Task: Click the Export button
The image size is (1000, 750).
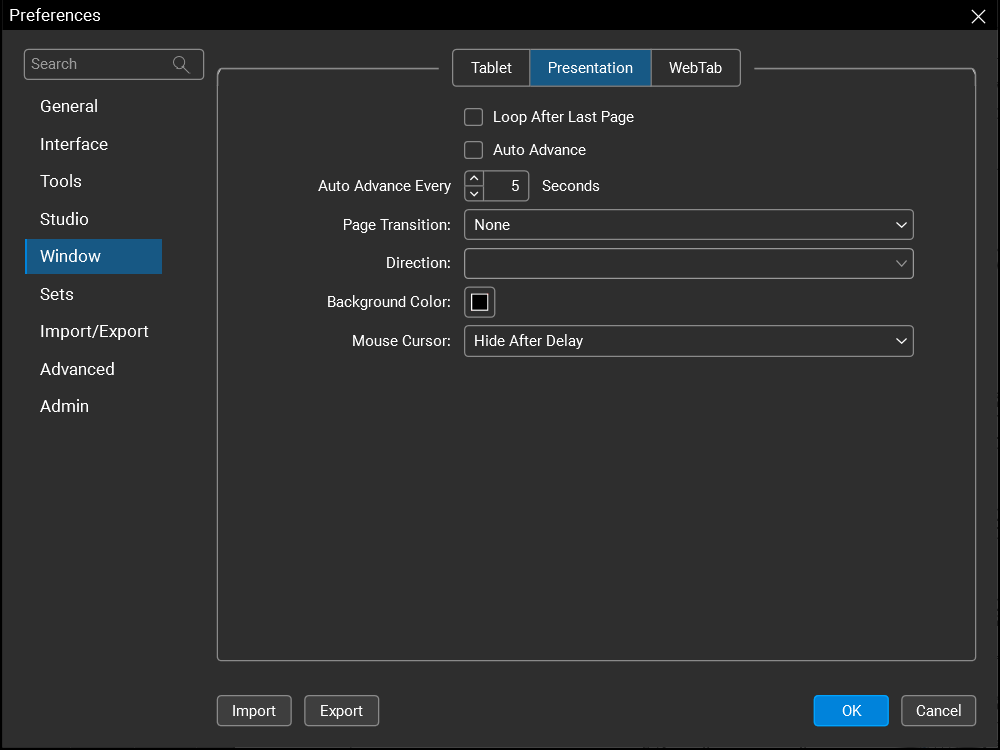Action: pos(341,711)
